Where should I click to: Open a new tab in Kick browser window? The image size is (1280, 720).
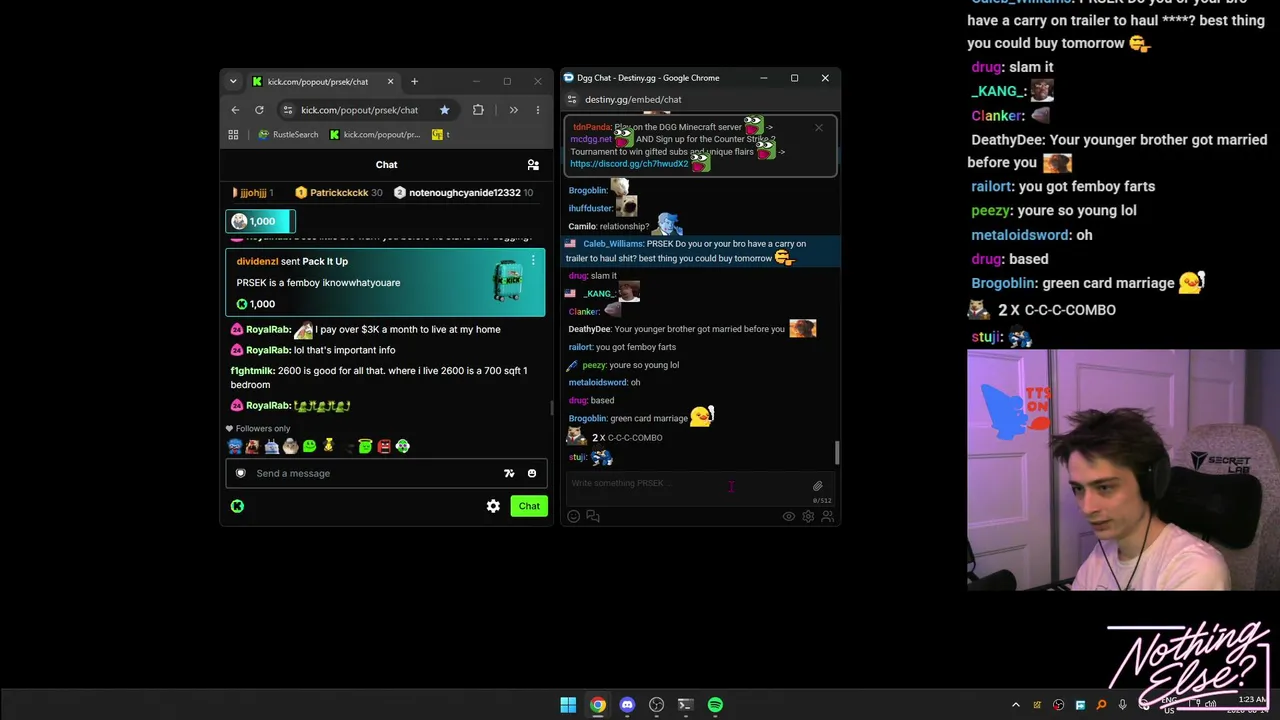414,81
